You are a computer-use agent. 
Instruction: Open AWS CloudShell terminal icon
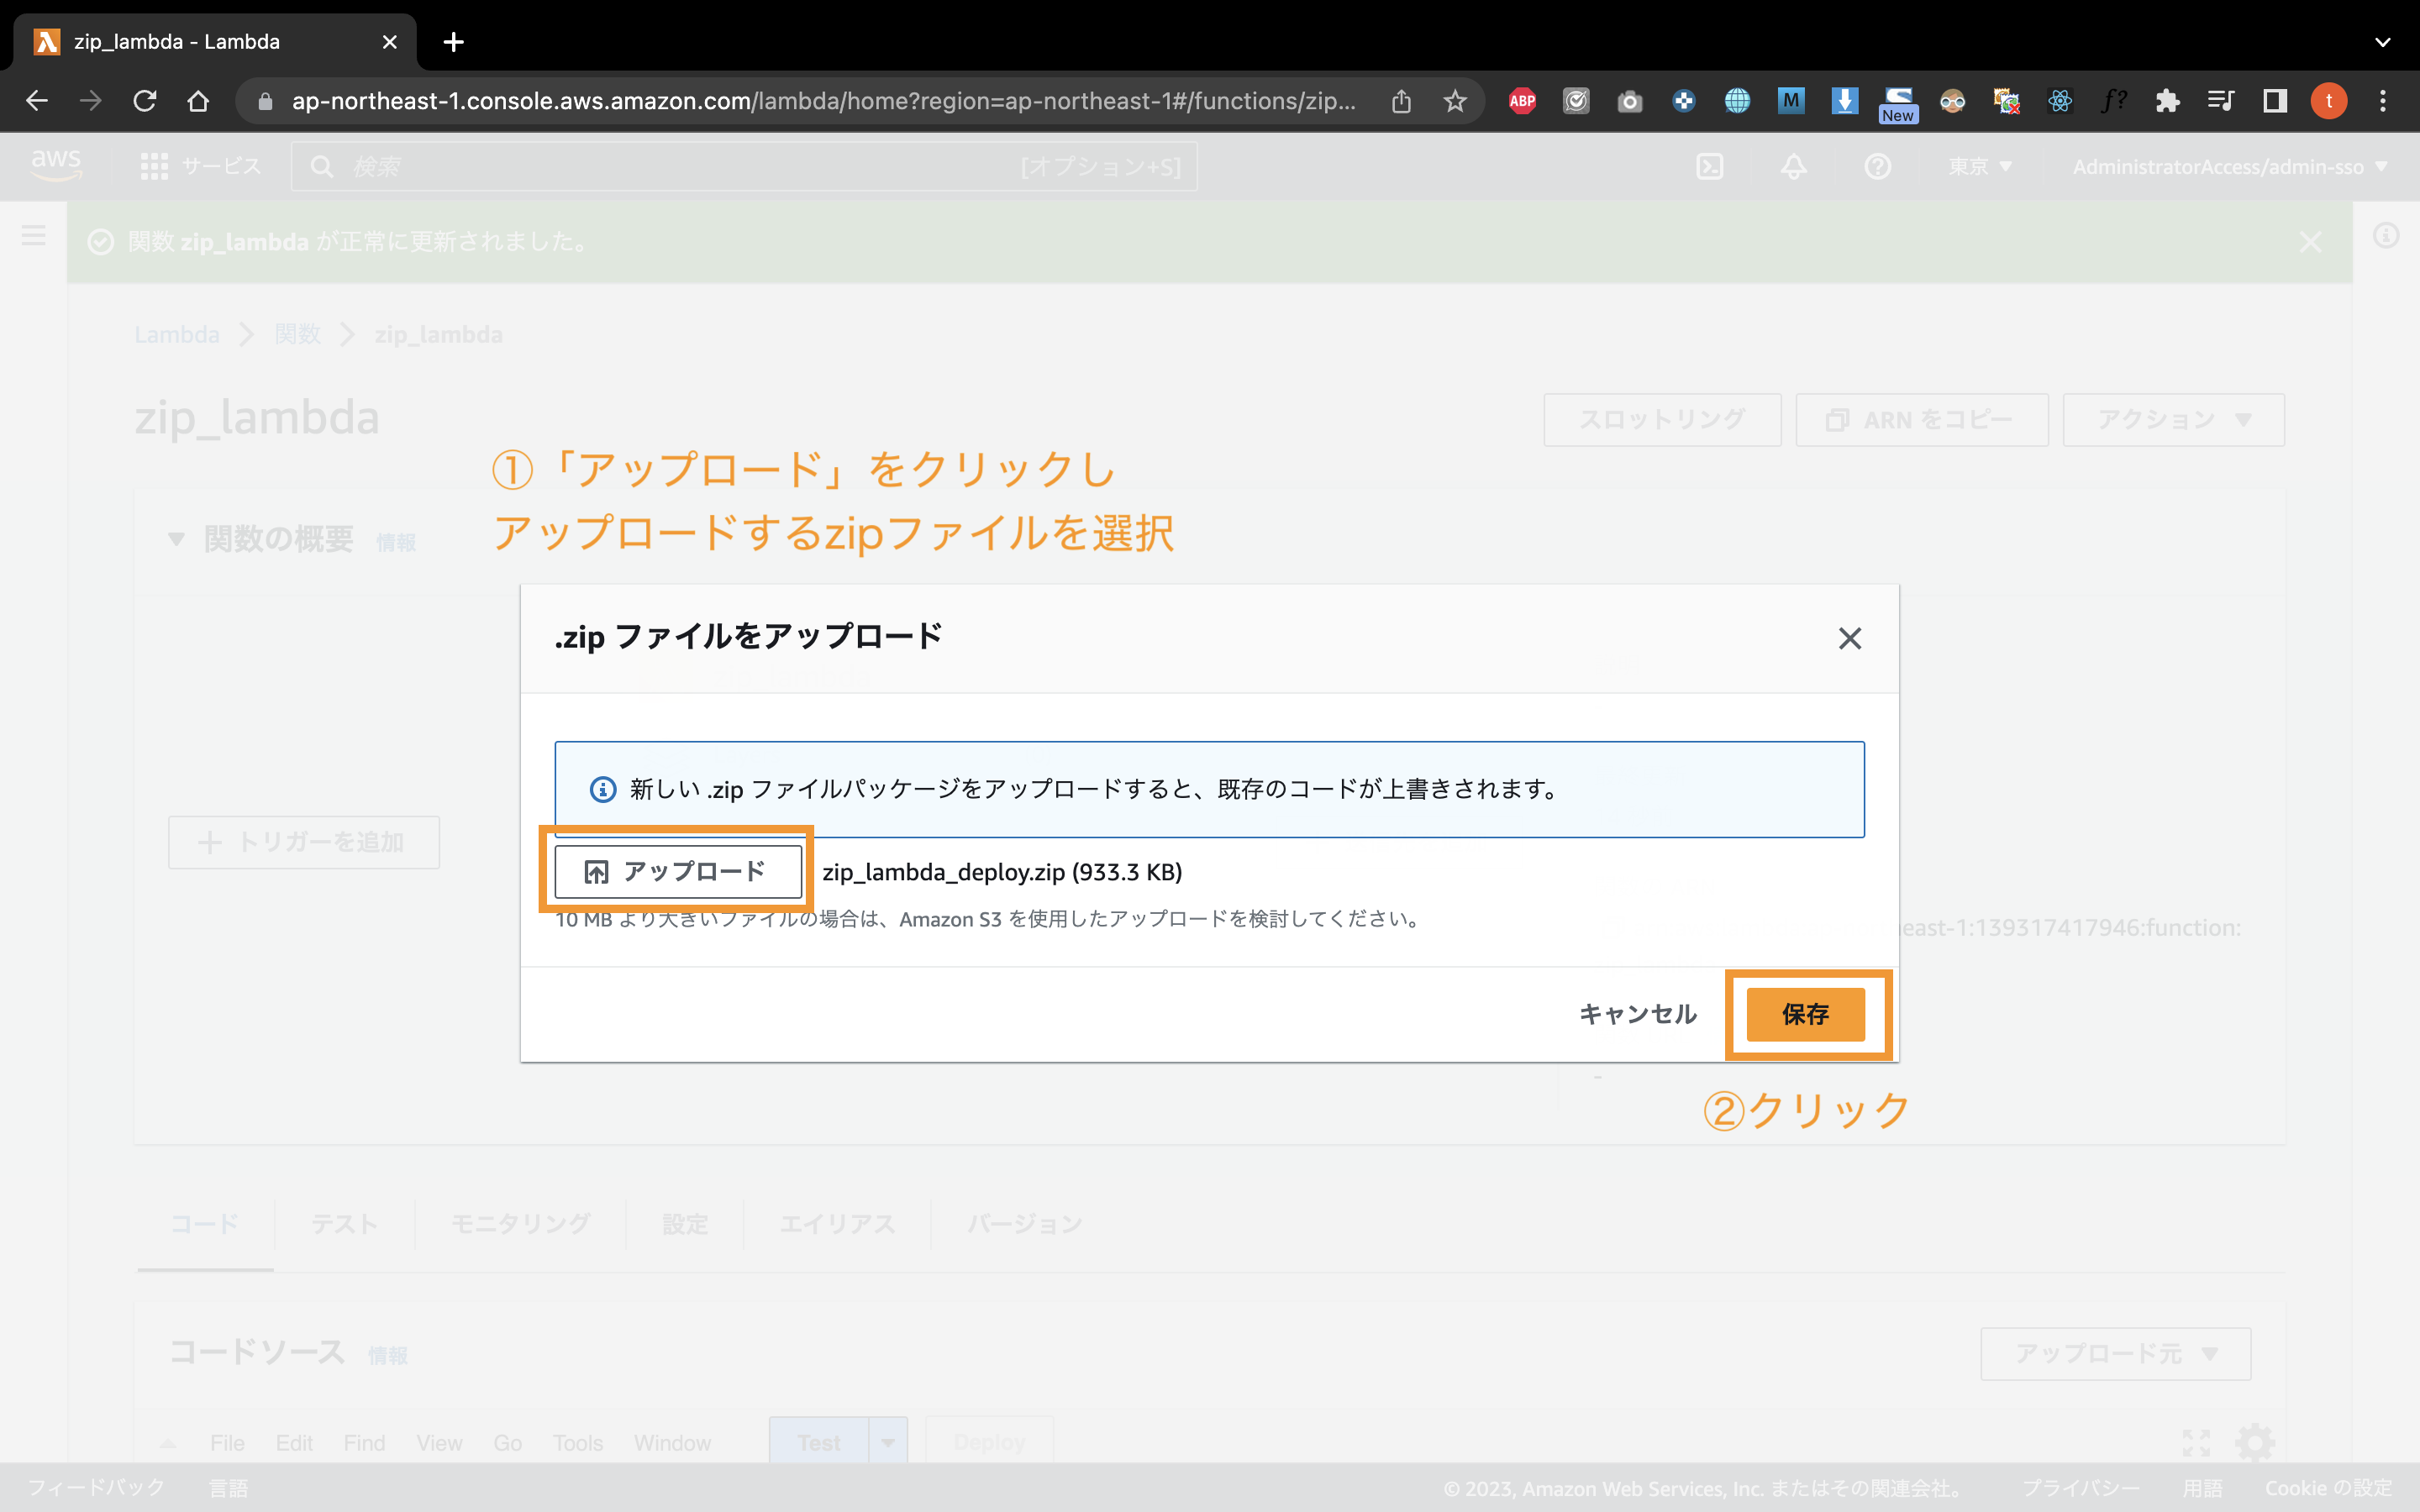tap(1710, 167)
